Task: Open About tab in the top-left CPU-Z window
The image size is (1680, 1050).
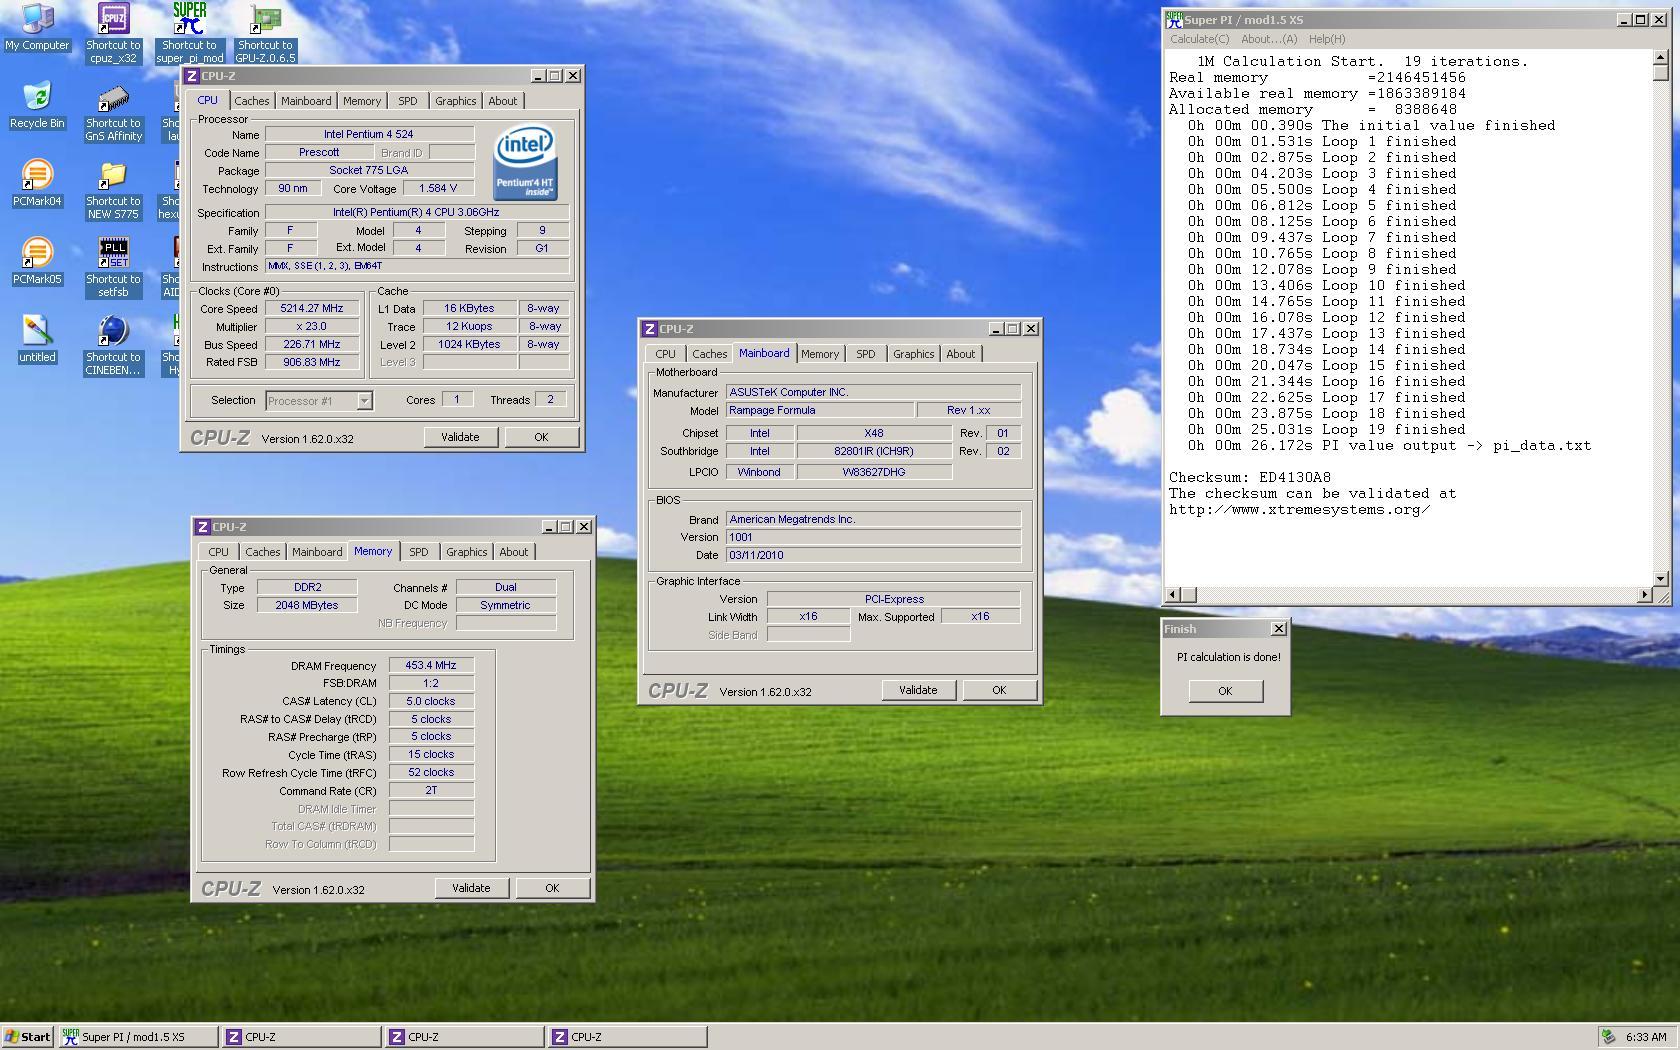Action: (x=502, y=101)
